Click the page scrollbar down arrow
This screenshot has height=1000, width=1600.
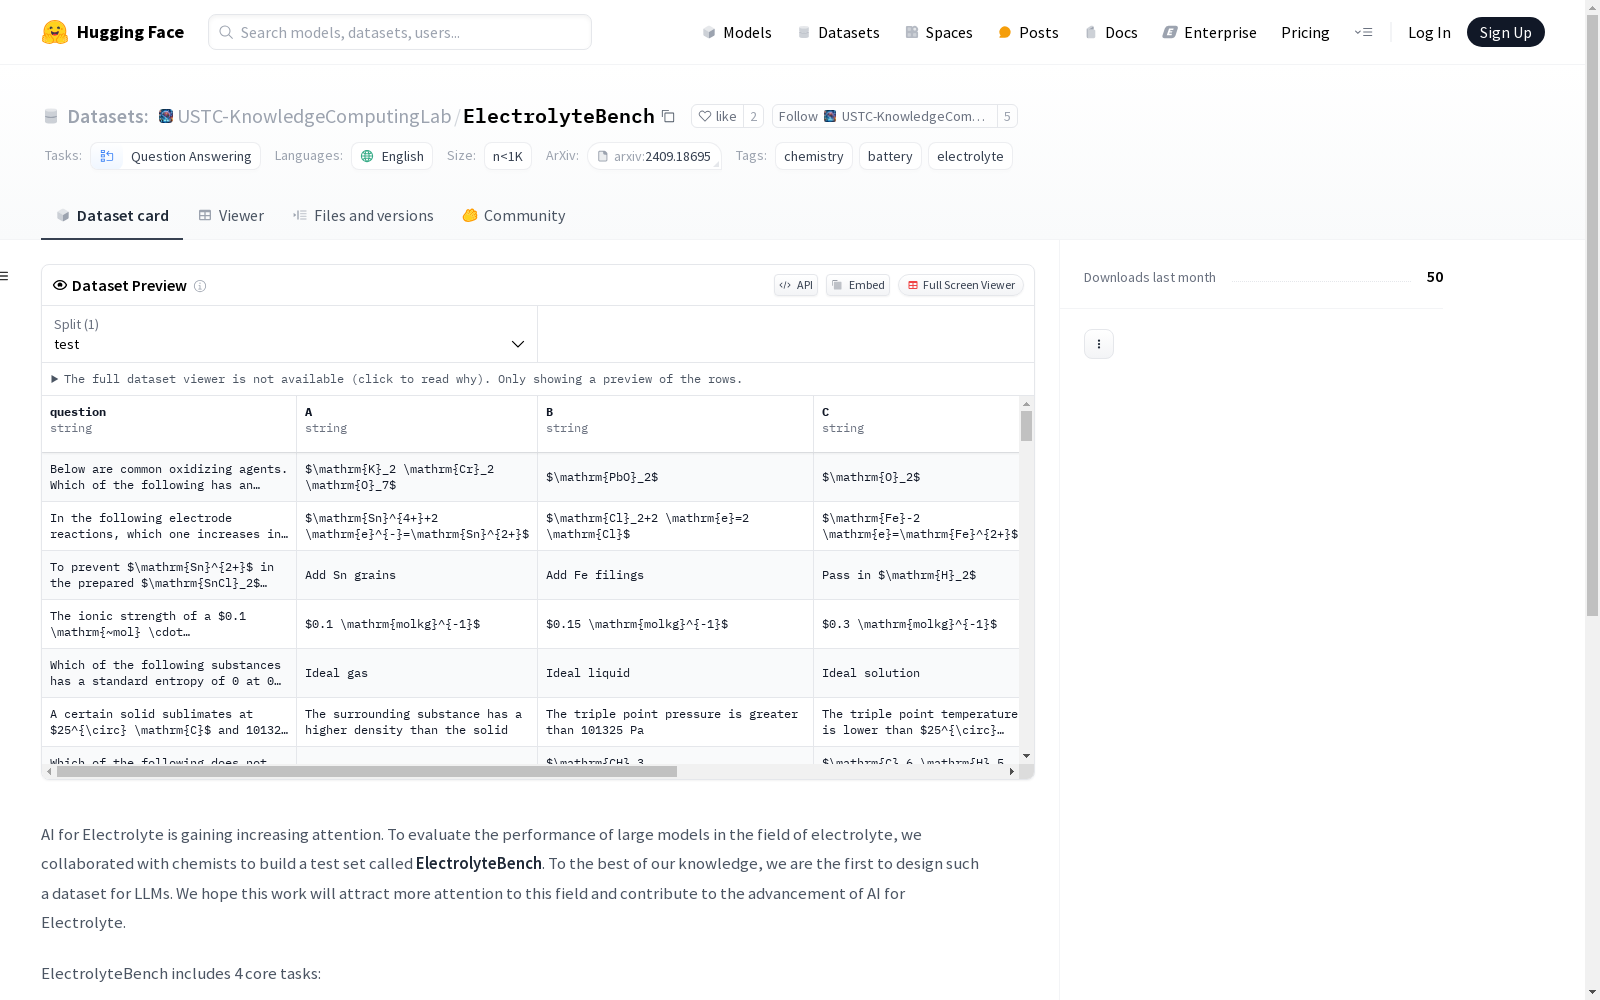1592,992
